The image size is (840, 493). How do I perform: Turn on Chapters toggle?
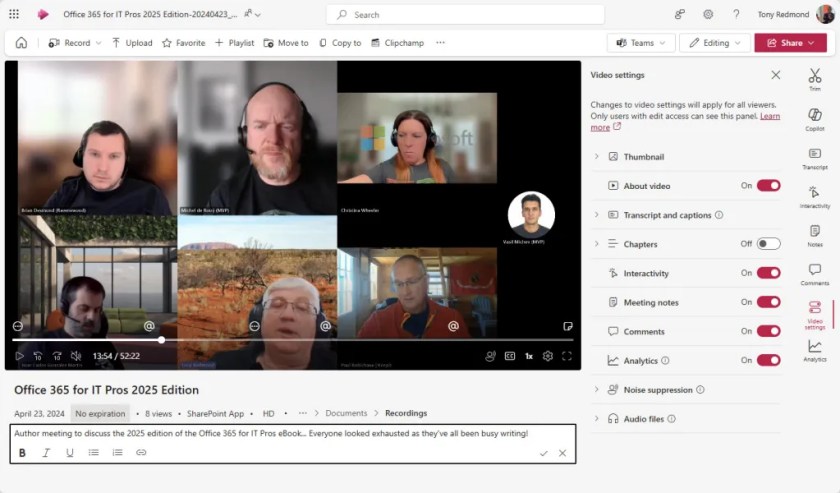point(768,244)
